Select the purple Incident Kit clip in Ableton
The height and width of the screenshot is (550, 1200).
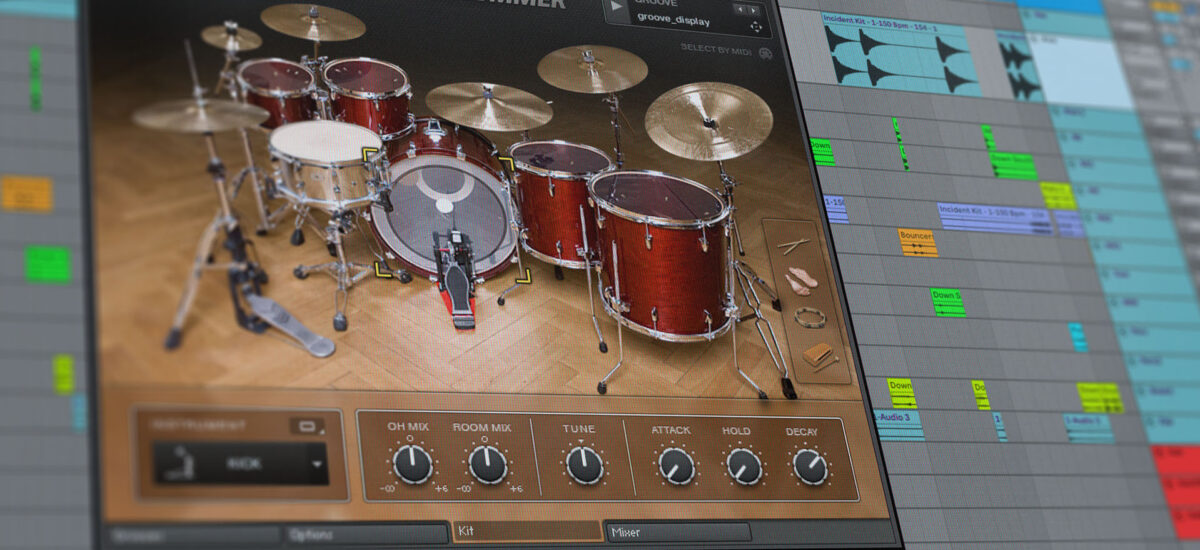click(994, 218)
